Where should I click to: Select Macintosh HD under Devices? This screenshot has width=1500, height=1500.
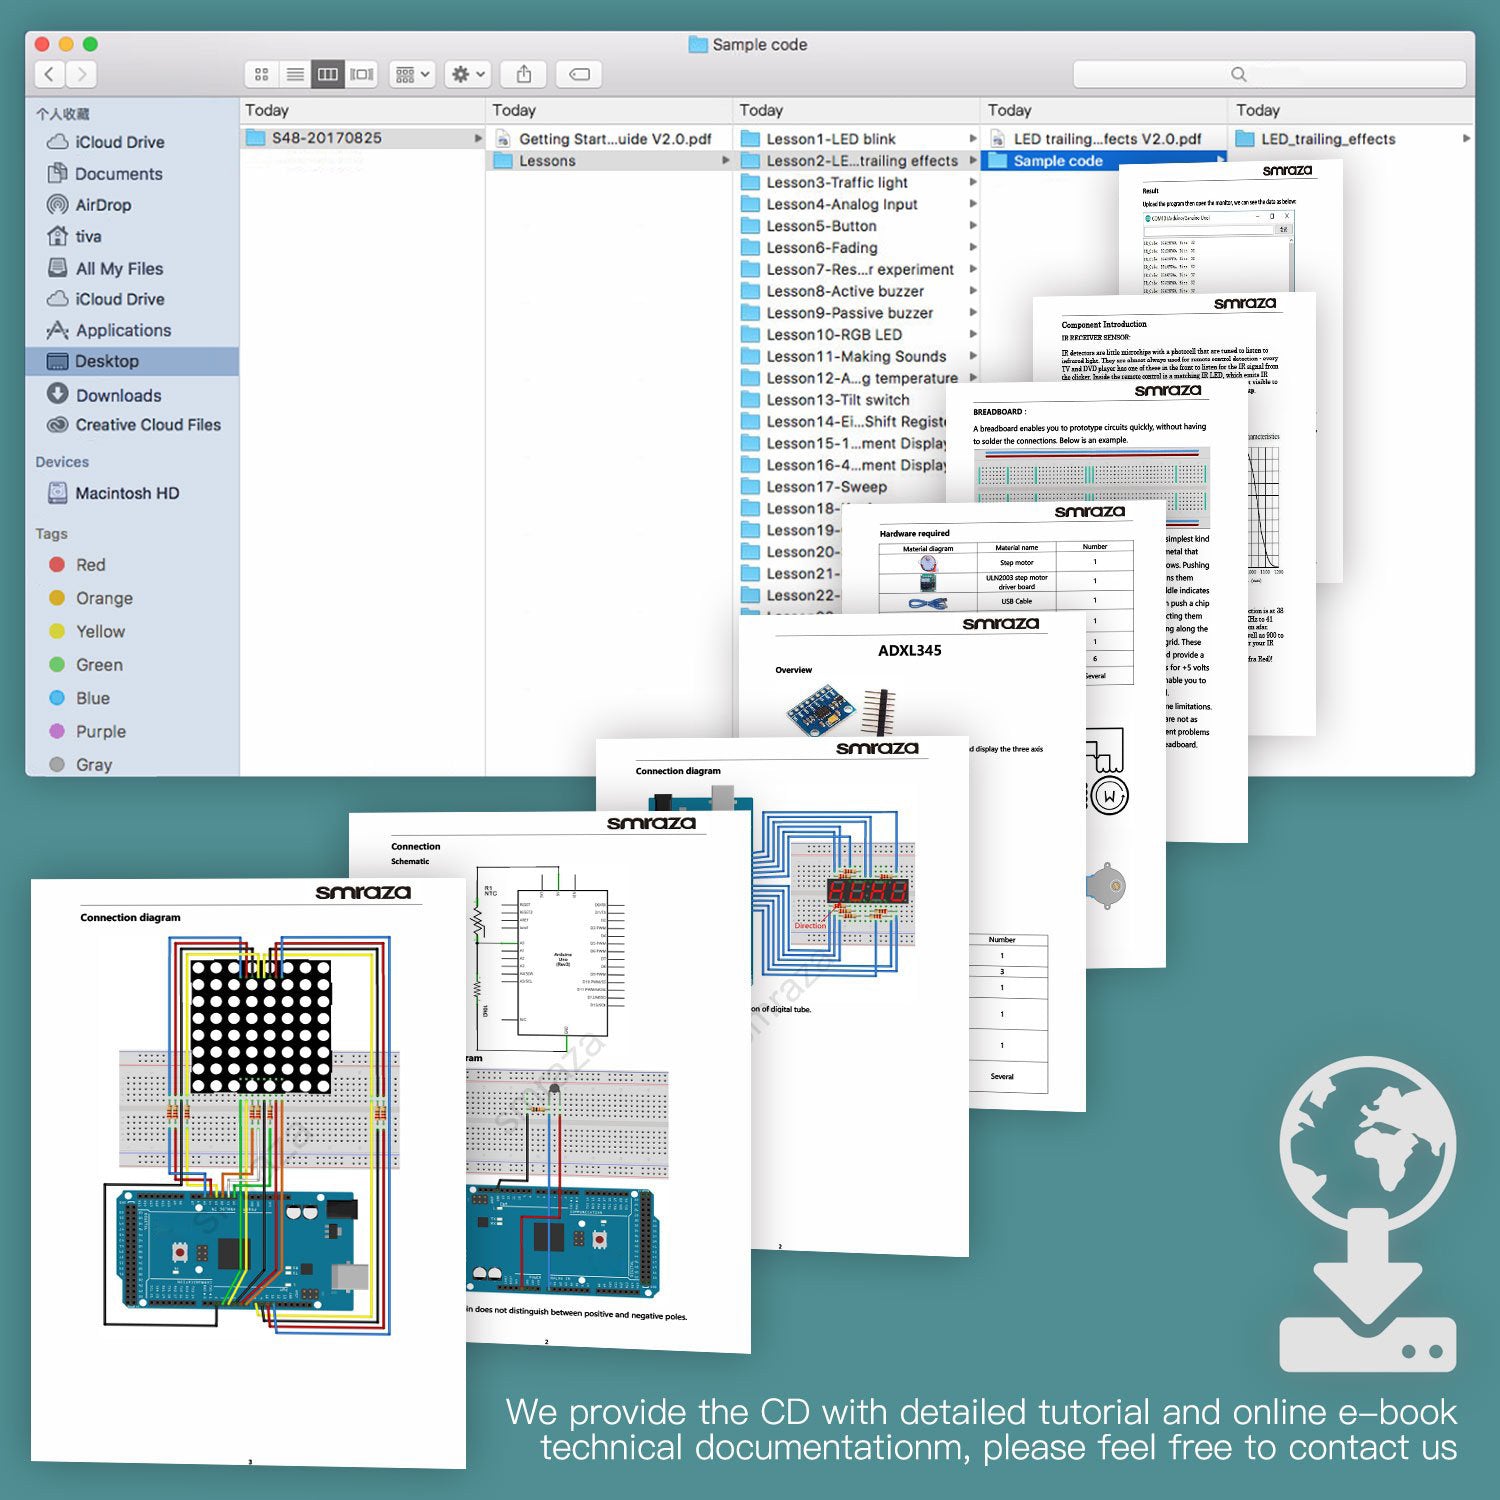pyautogui.click(x=113, y=493)
